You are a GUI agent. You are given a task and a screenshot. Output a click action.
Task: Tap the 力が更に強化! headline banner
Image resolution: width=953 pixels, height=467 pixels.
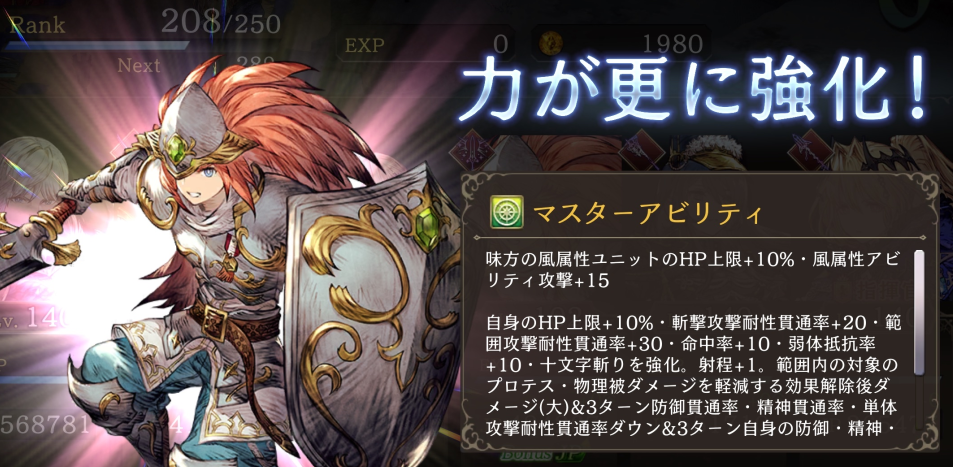[x=694, y=89]
